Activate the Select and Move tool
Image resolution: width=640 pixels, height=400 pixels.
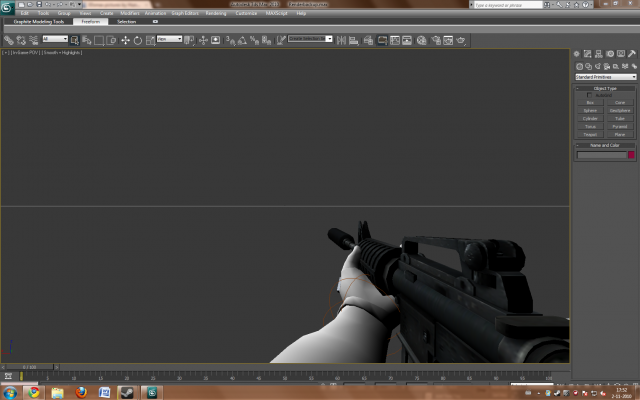125,40
